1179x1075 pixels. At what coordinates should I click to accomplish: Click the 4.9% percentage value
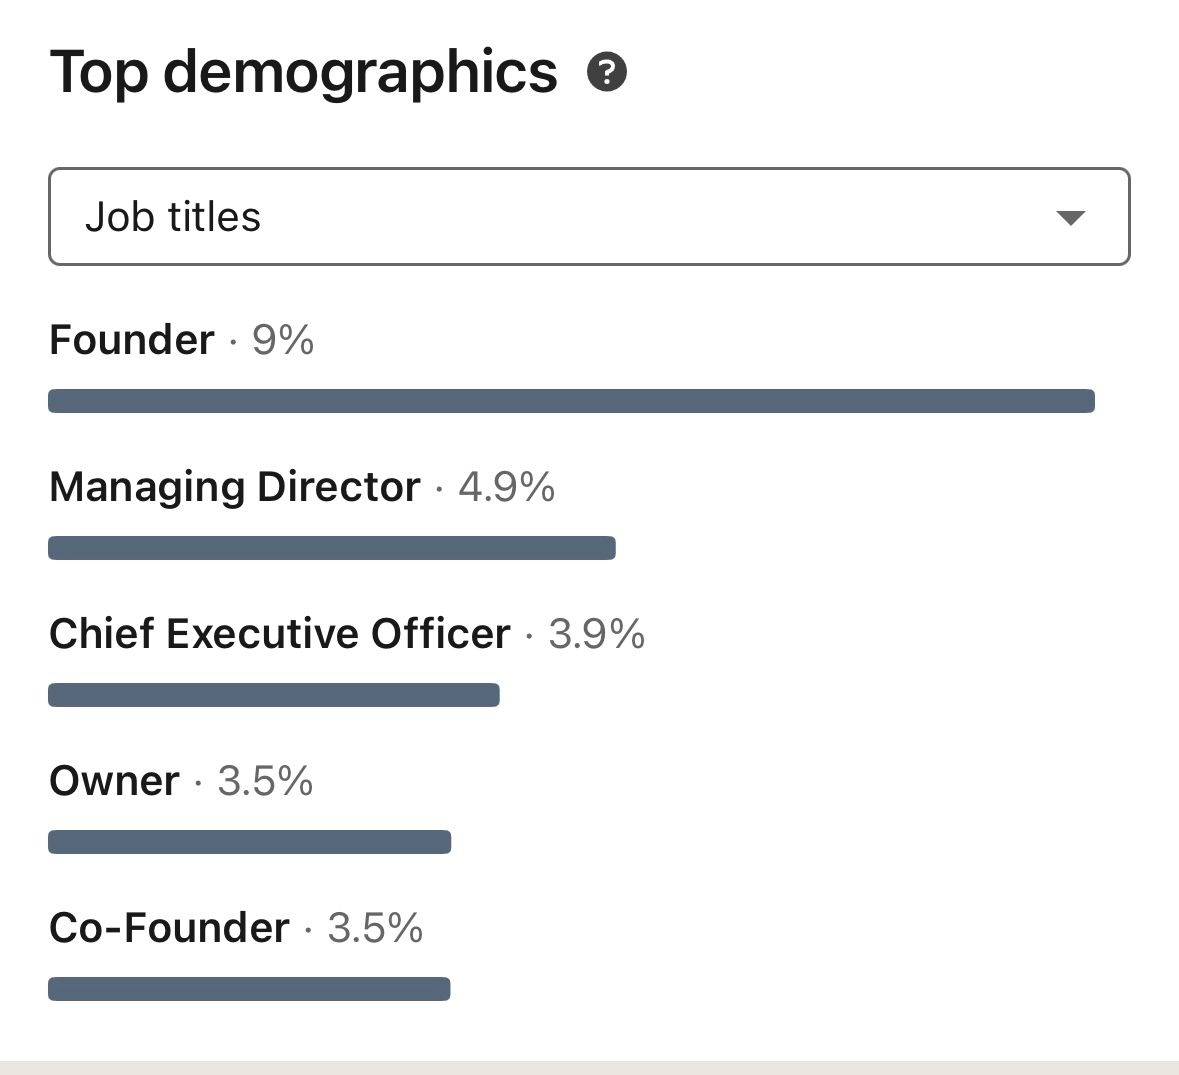pos(506,487)
